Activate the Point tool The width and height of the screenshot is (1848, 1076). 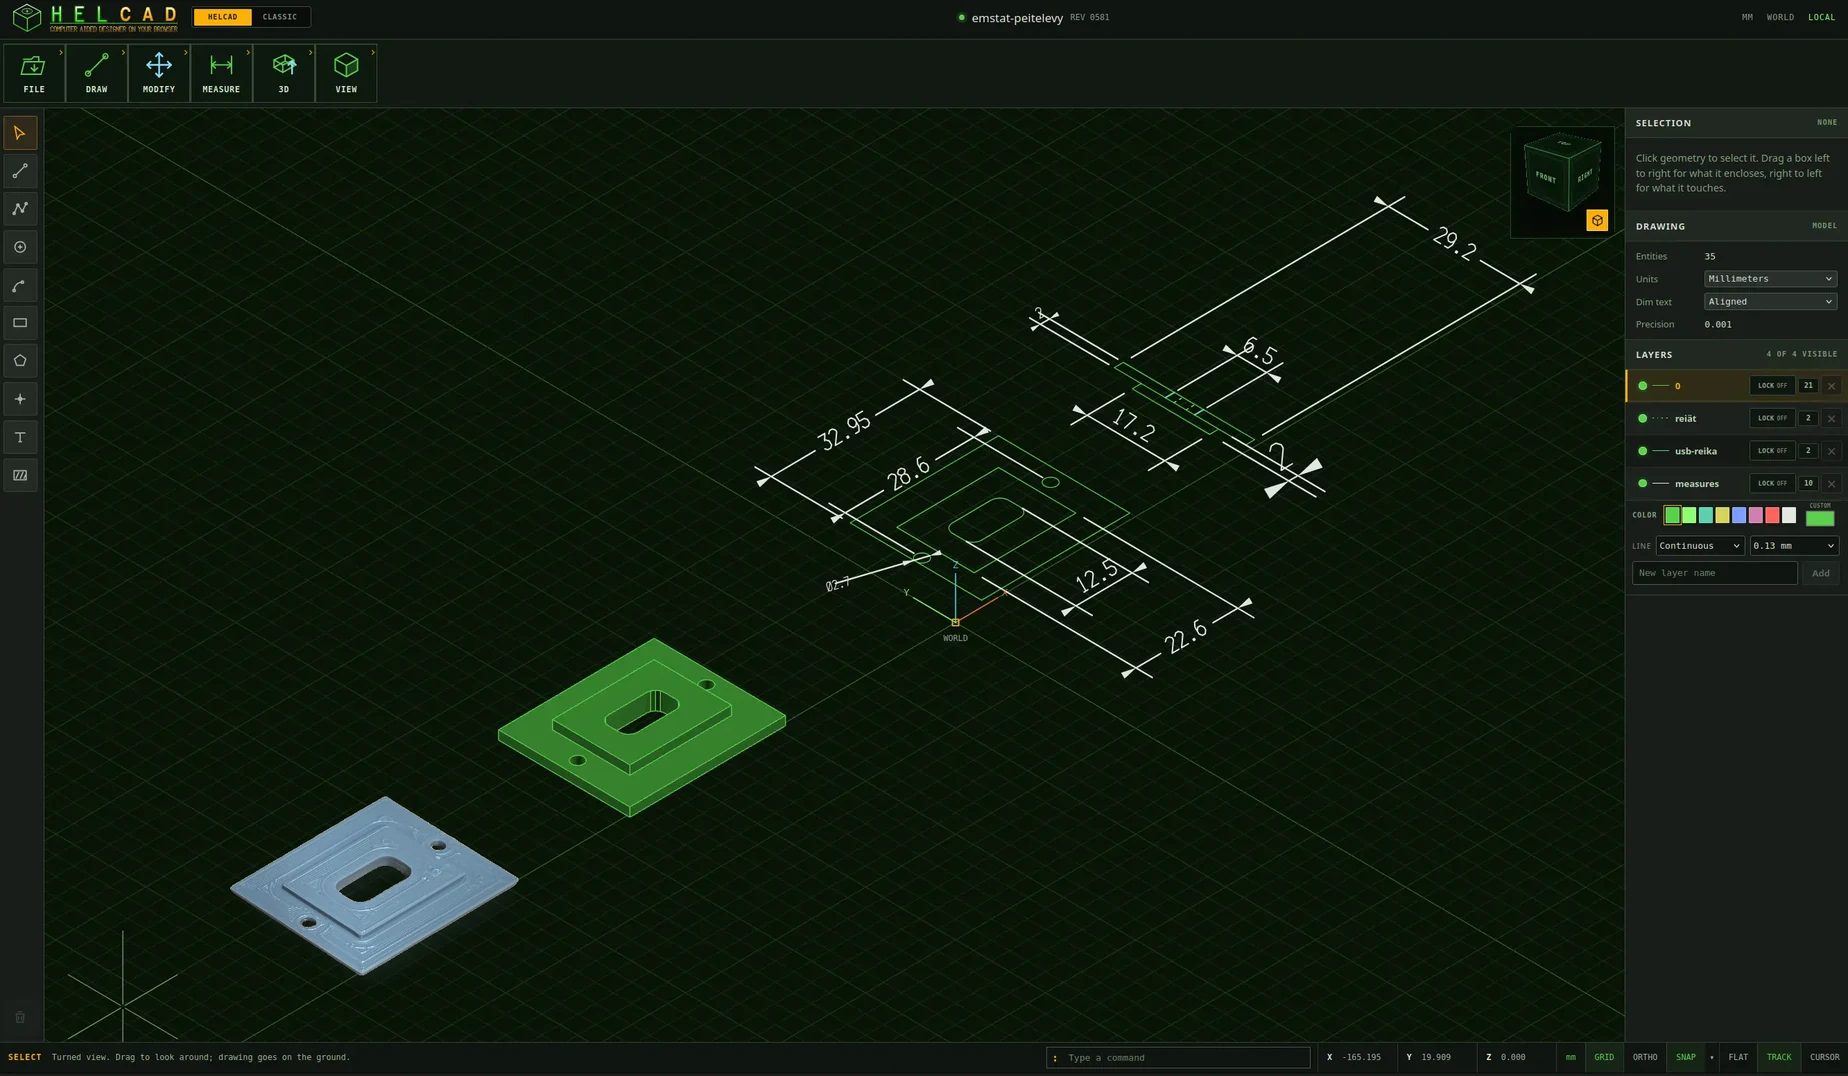pyautogui.click(x=20, y=399)
